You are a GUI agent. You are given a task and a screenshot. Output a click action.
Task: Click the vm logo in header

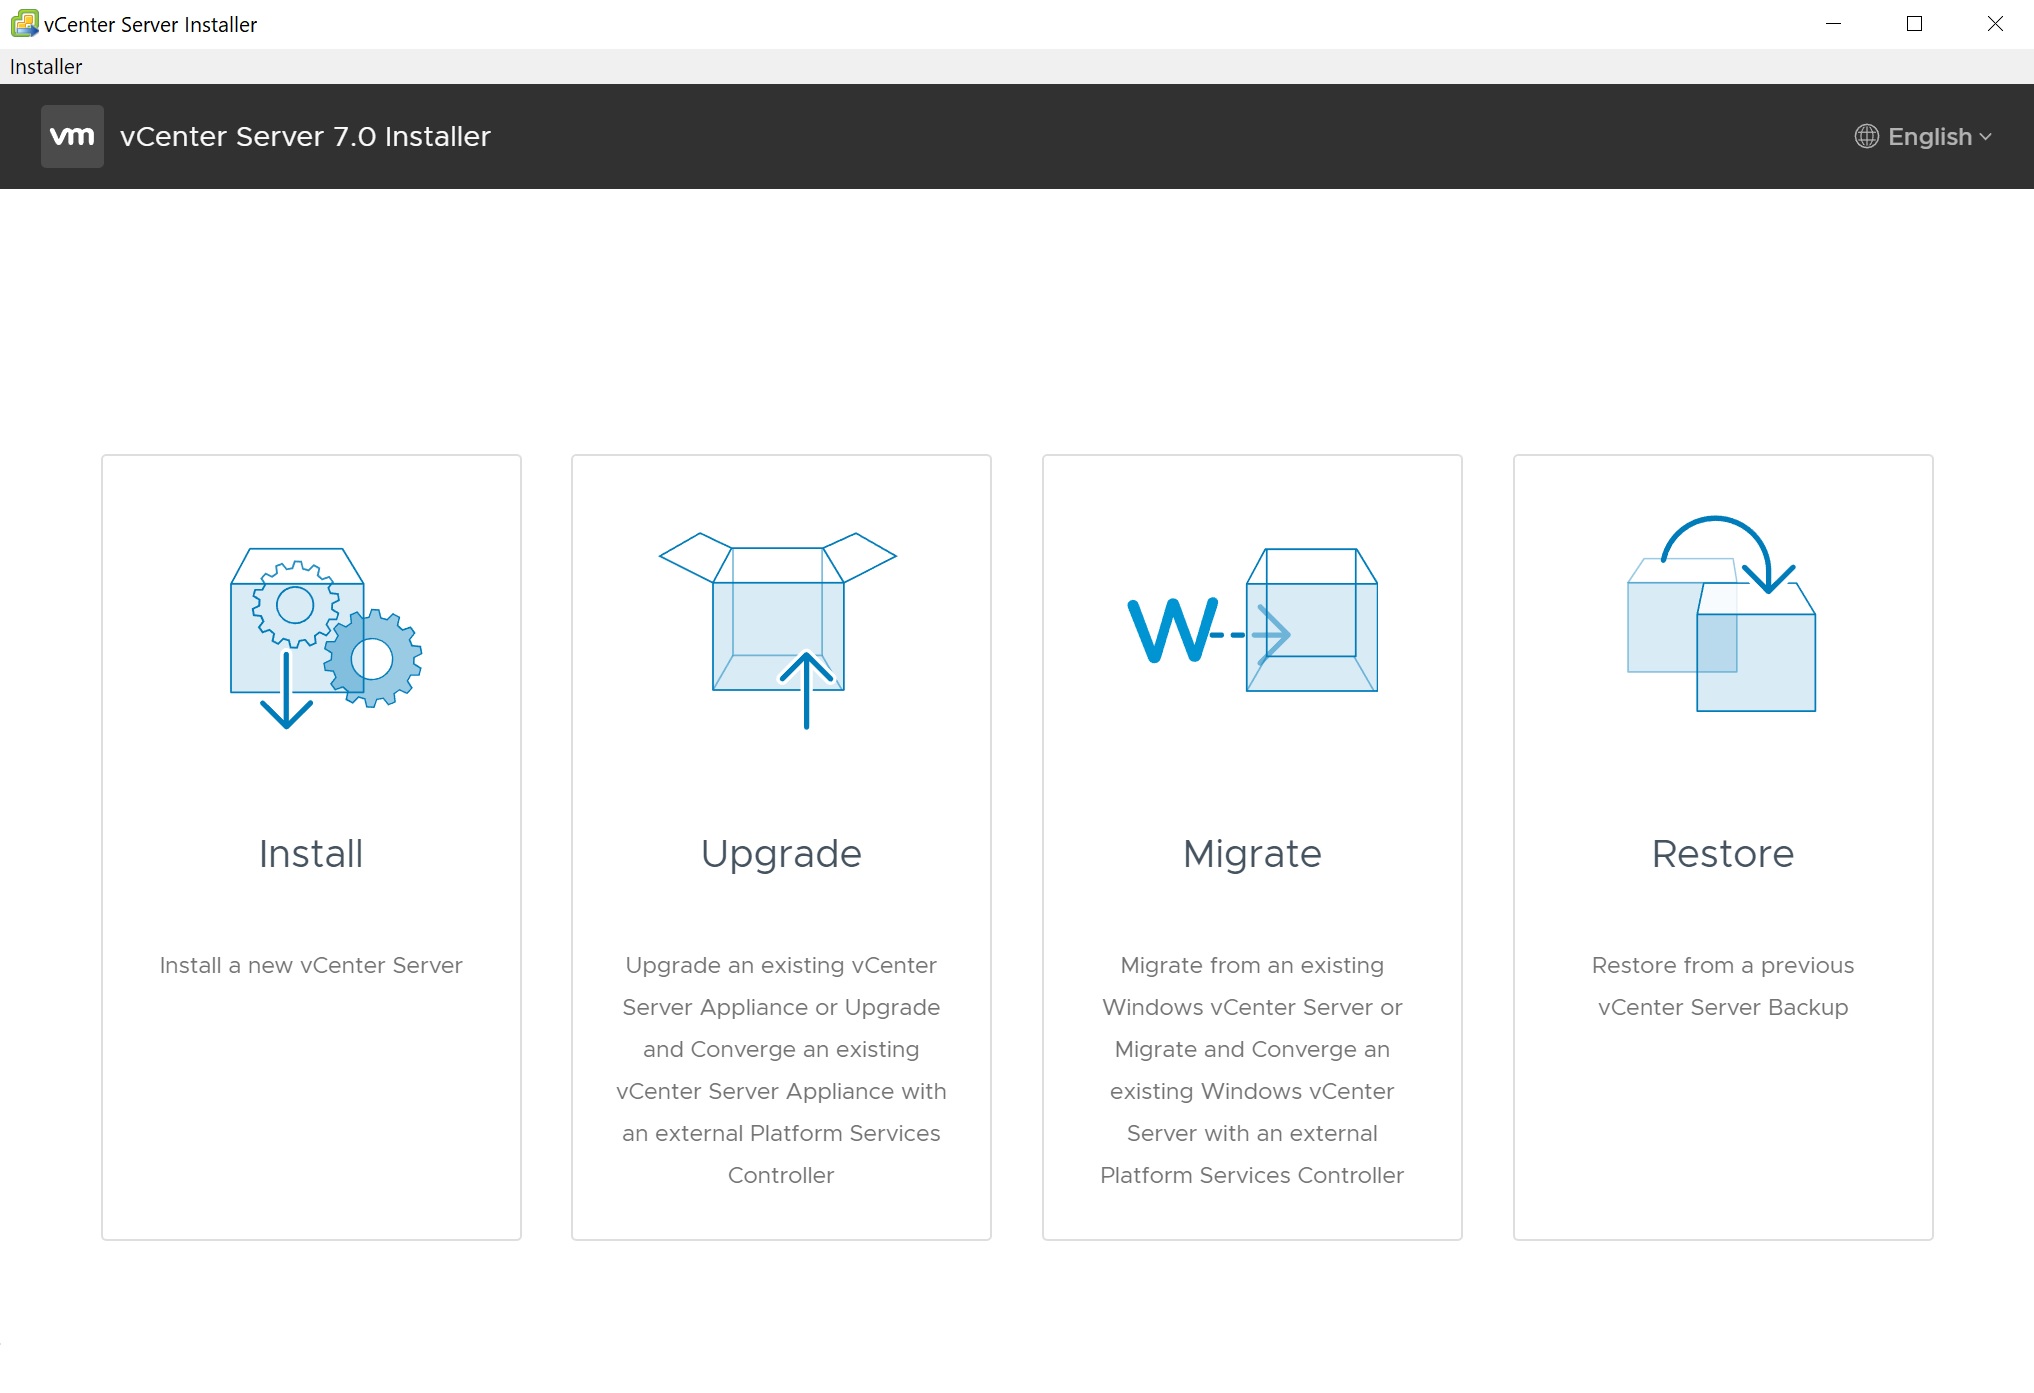click(x=72, y=136)
